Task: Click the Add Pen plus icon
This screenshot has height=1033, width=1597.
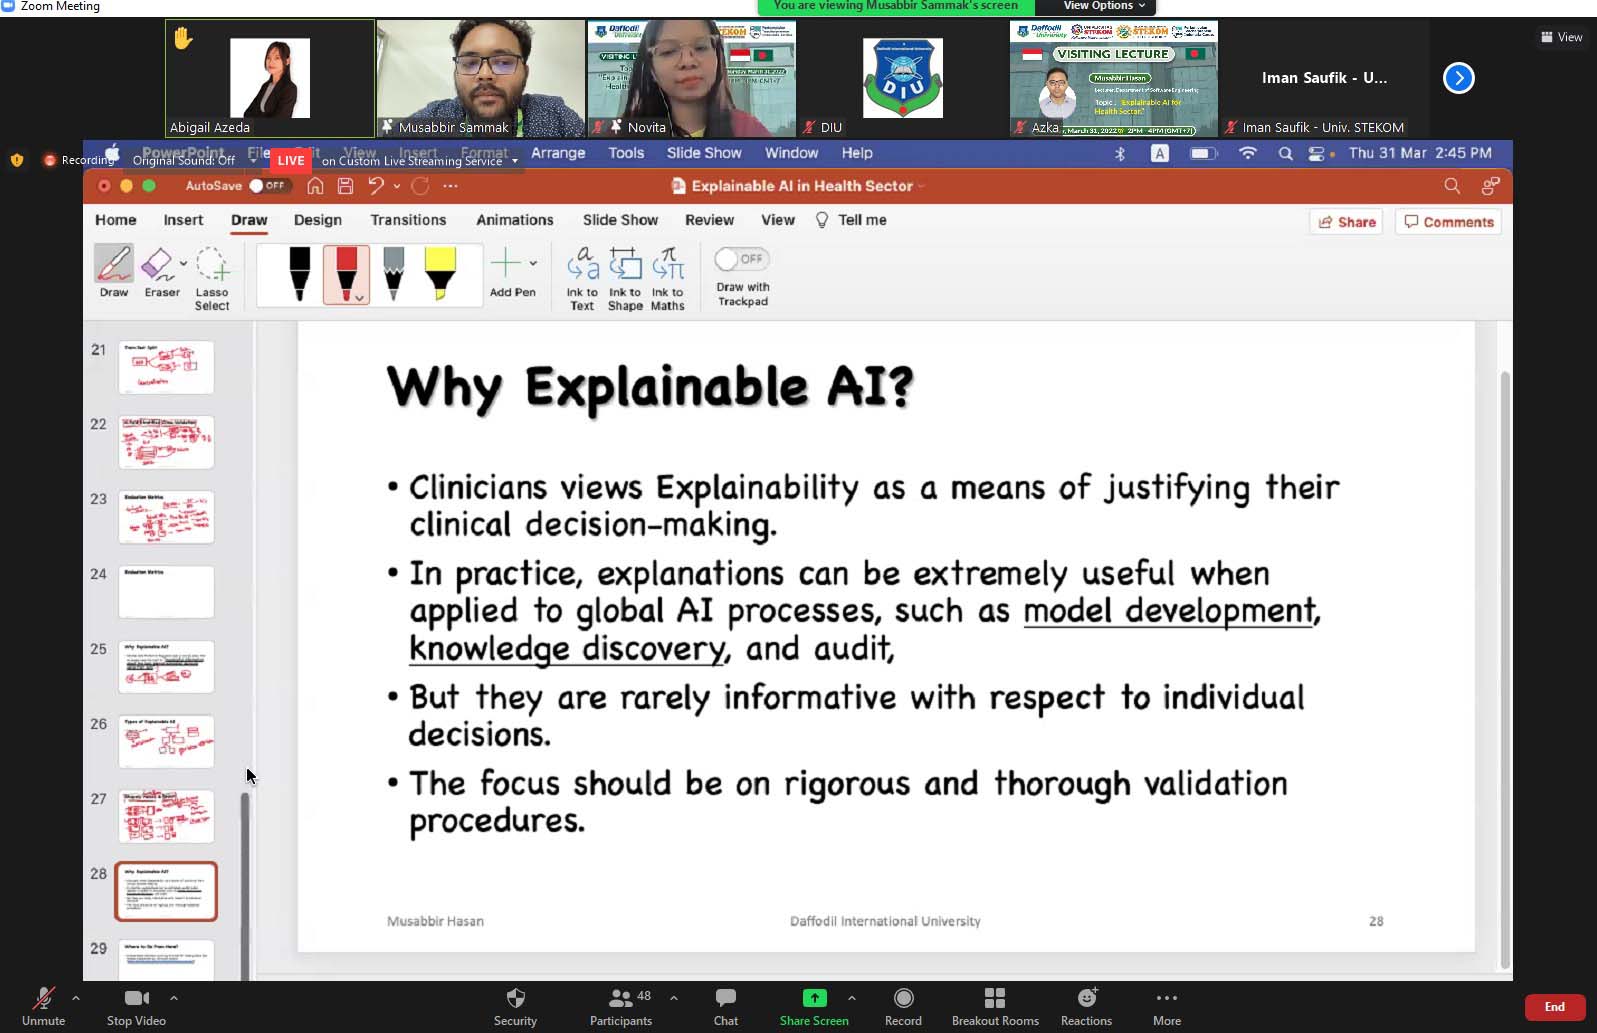Action: click(506, 263)
